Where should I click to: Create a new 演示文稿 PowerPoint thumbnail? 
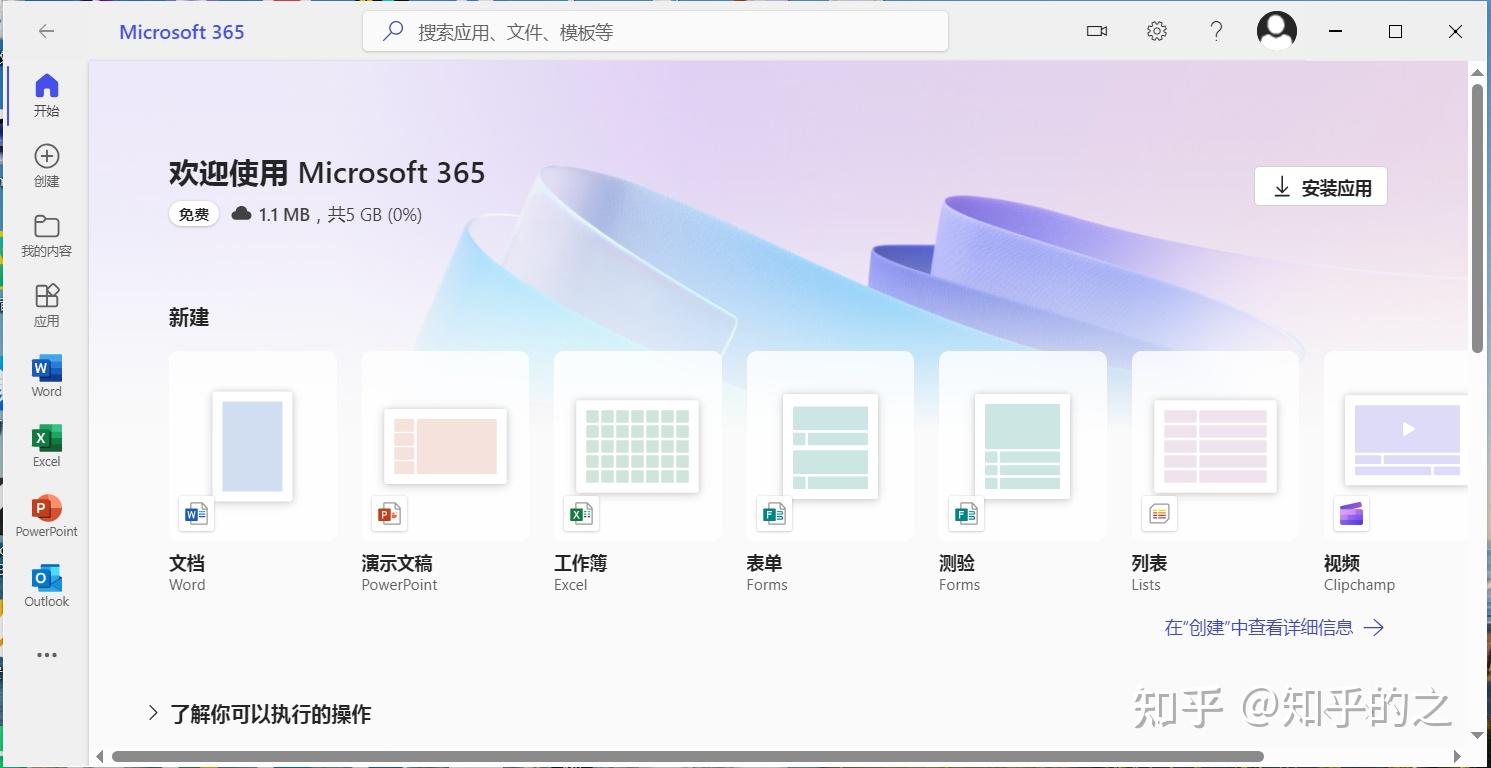(445, 446)
